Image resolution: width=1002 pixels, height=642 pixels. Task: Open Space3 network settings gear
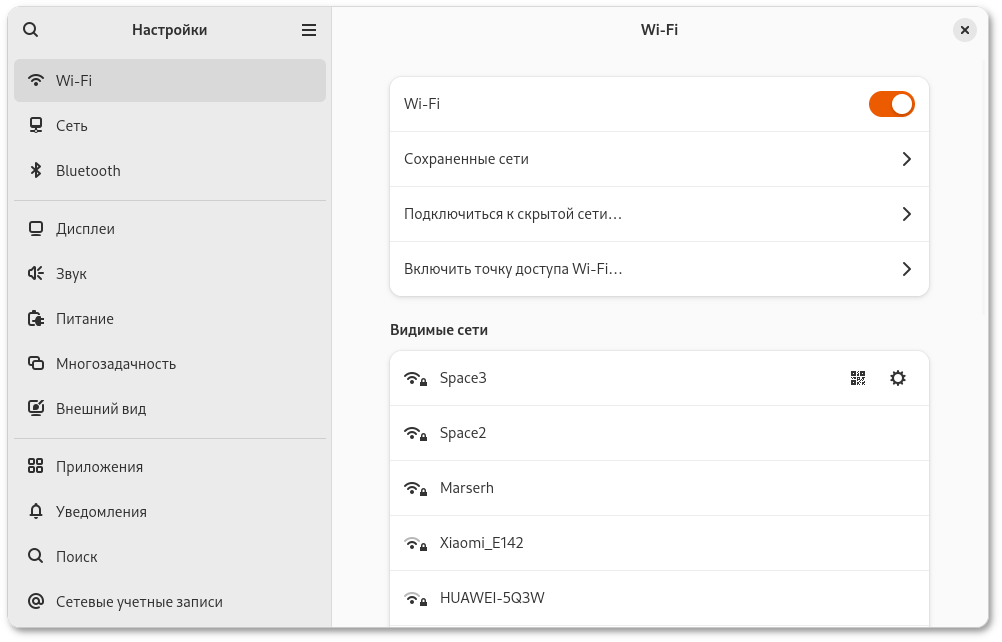pyautogui.click(x=898, y=378)
